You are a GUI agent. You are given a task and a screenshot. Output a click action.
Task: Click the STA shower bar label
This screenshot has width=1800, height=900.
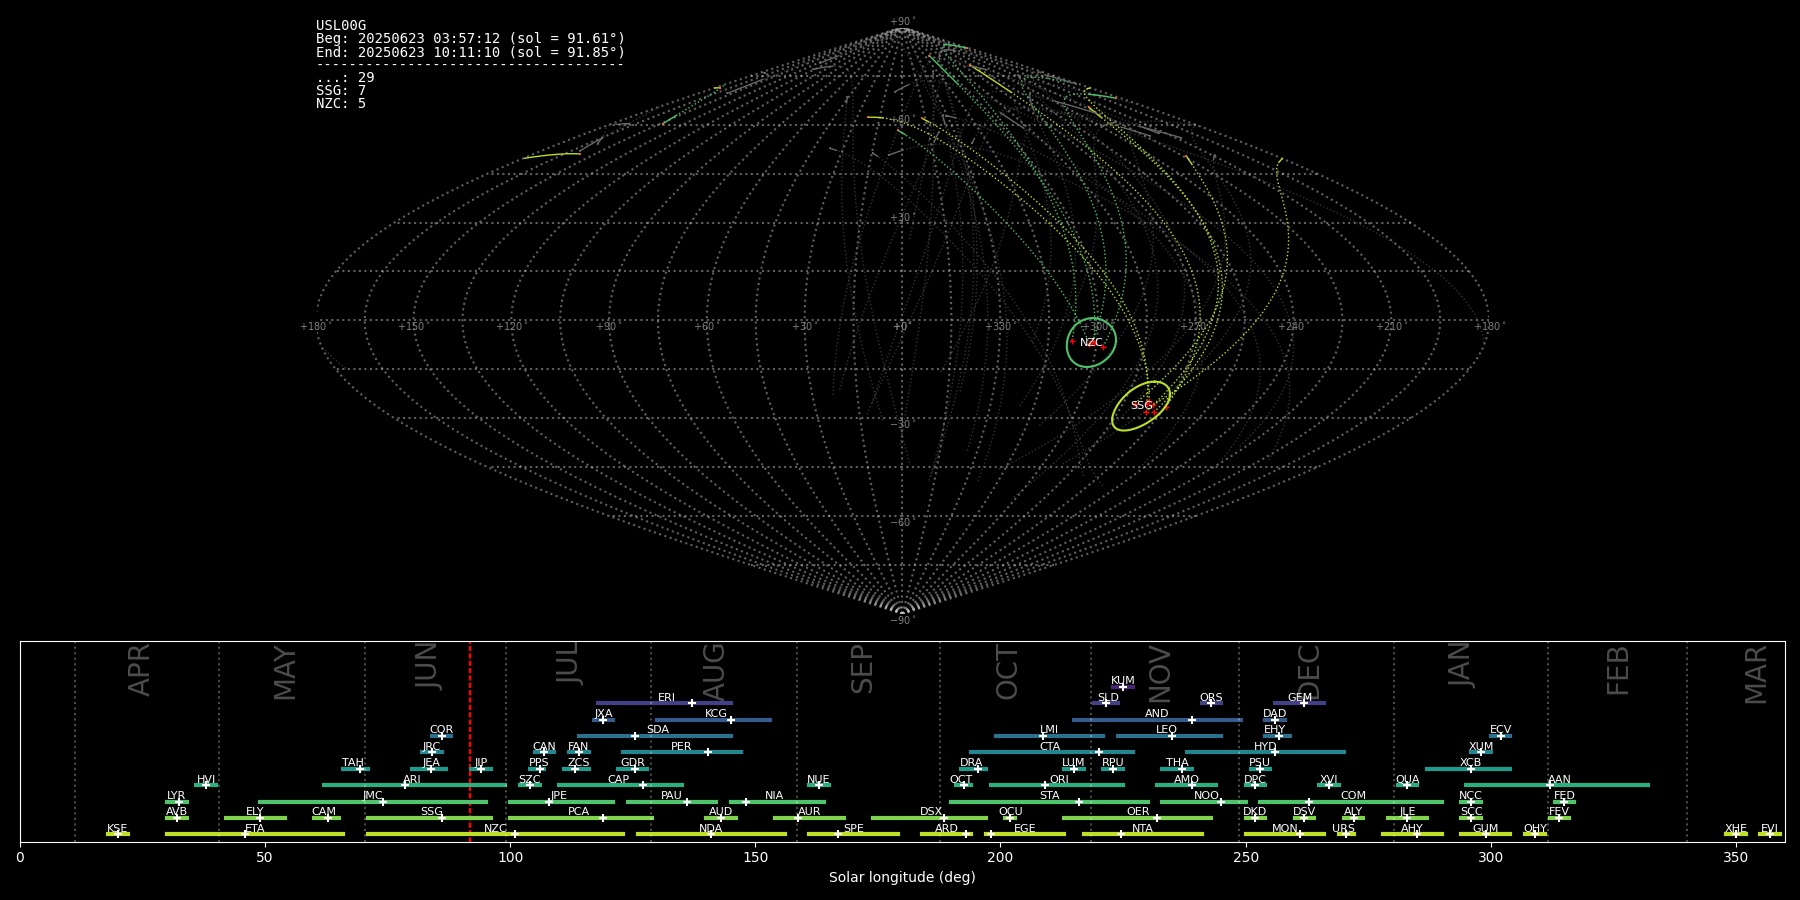[1049, 796]
